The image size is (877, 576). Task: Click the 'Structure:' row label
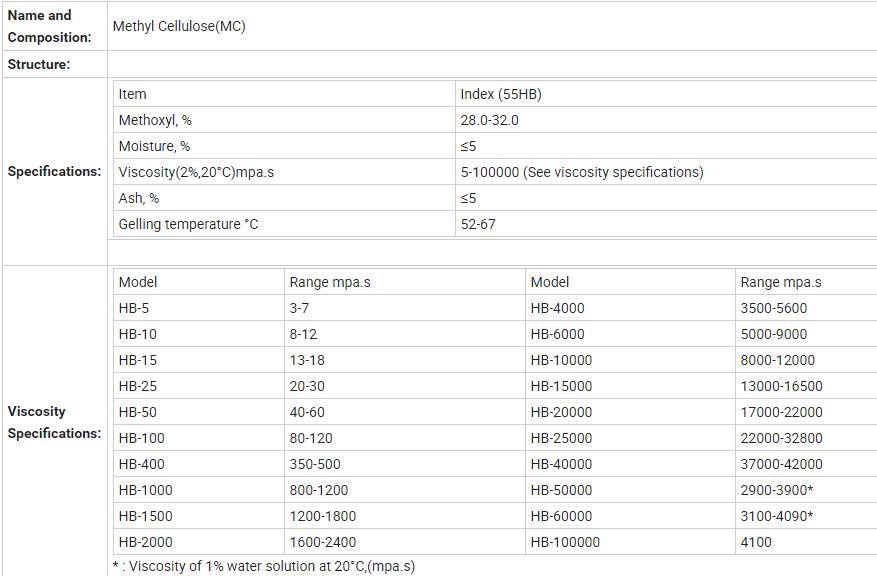click(39, 64)
